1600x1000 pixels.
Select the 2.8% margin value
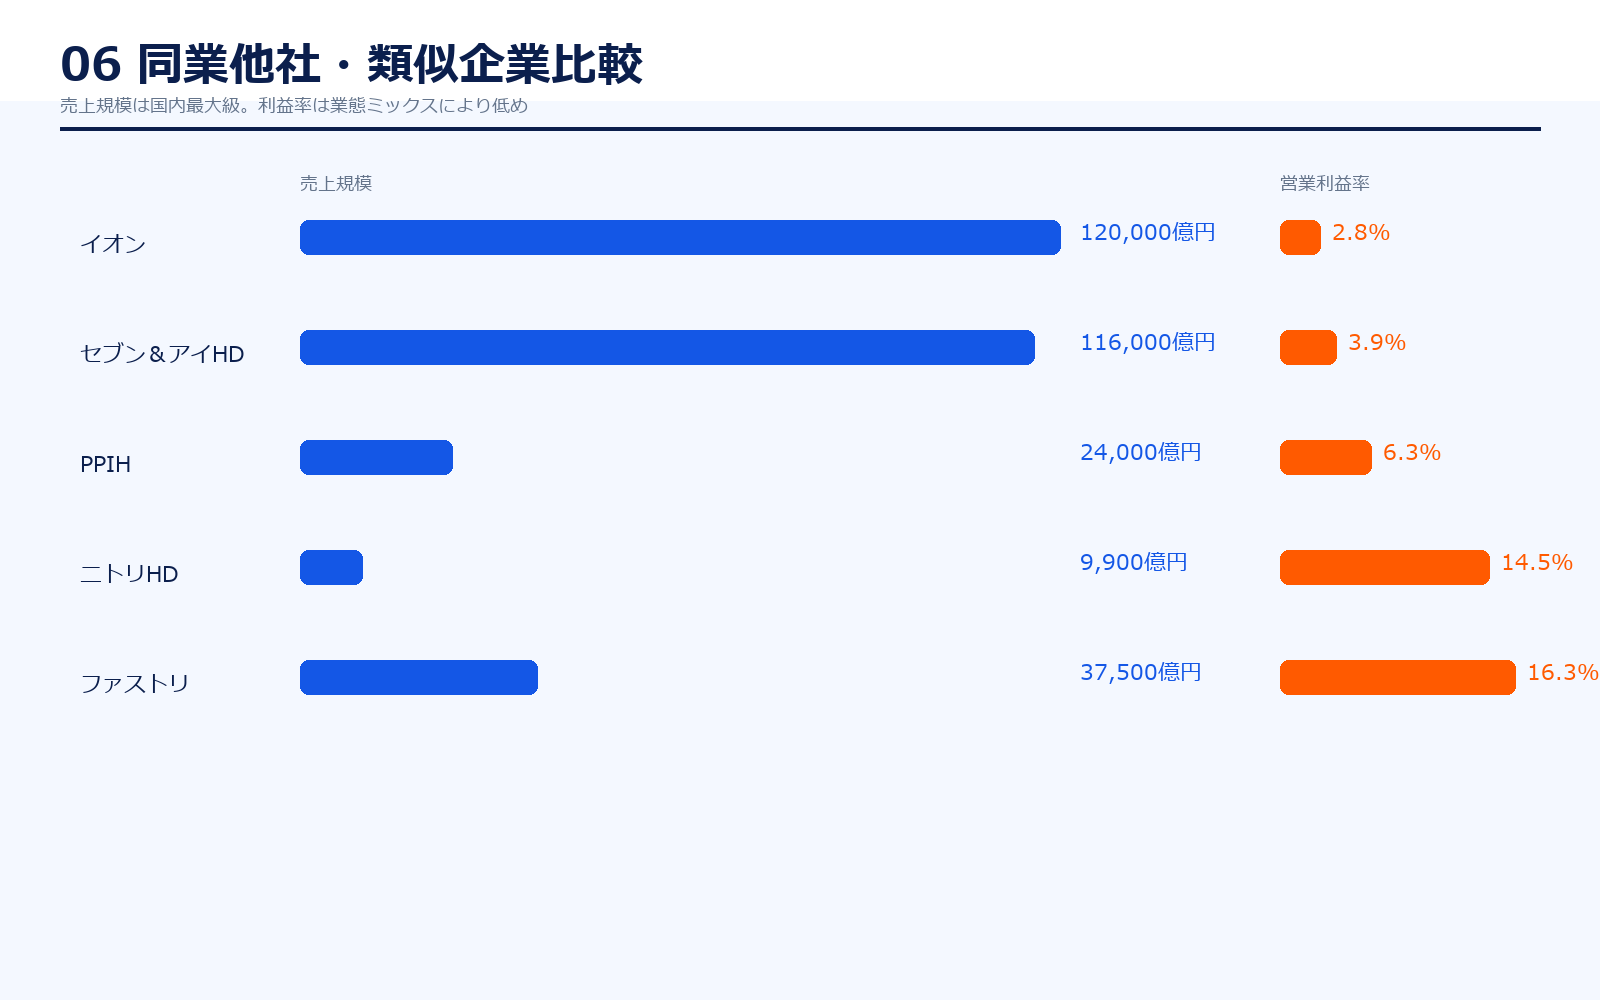click(1361, 232)
